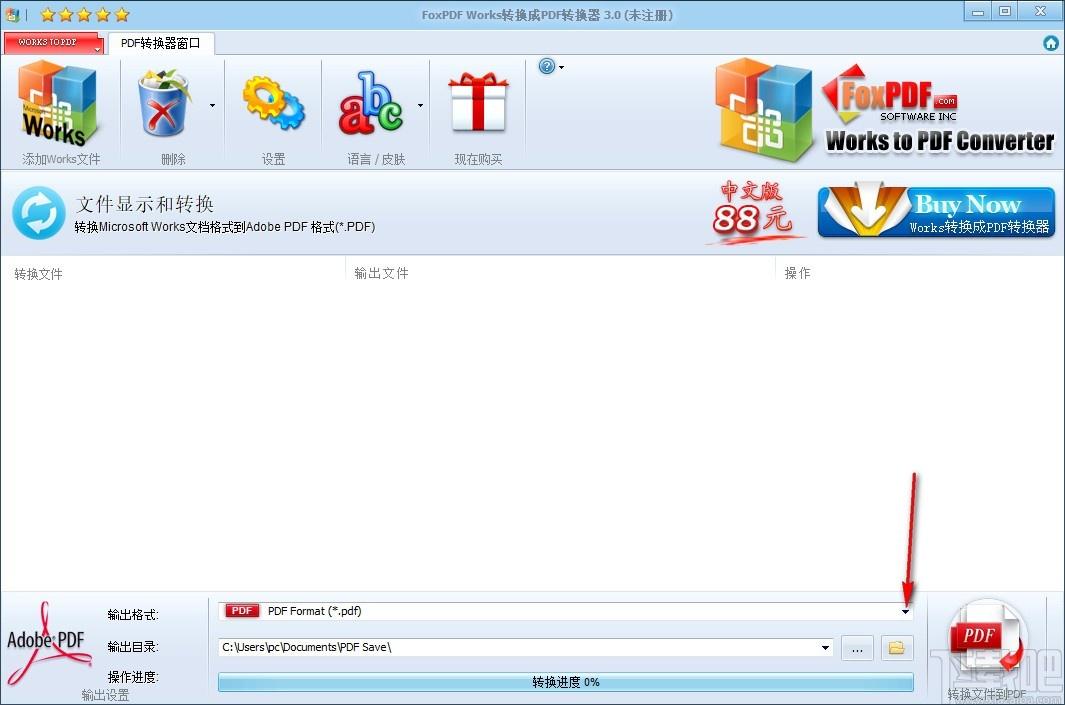Click the FoxPDF Works to PDF logo

[884, 110]
